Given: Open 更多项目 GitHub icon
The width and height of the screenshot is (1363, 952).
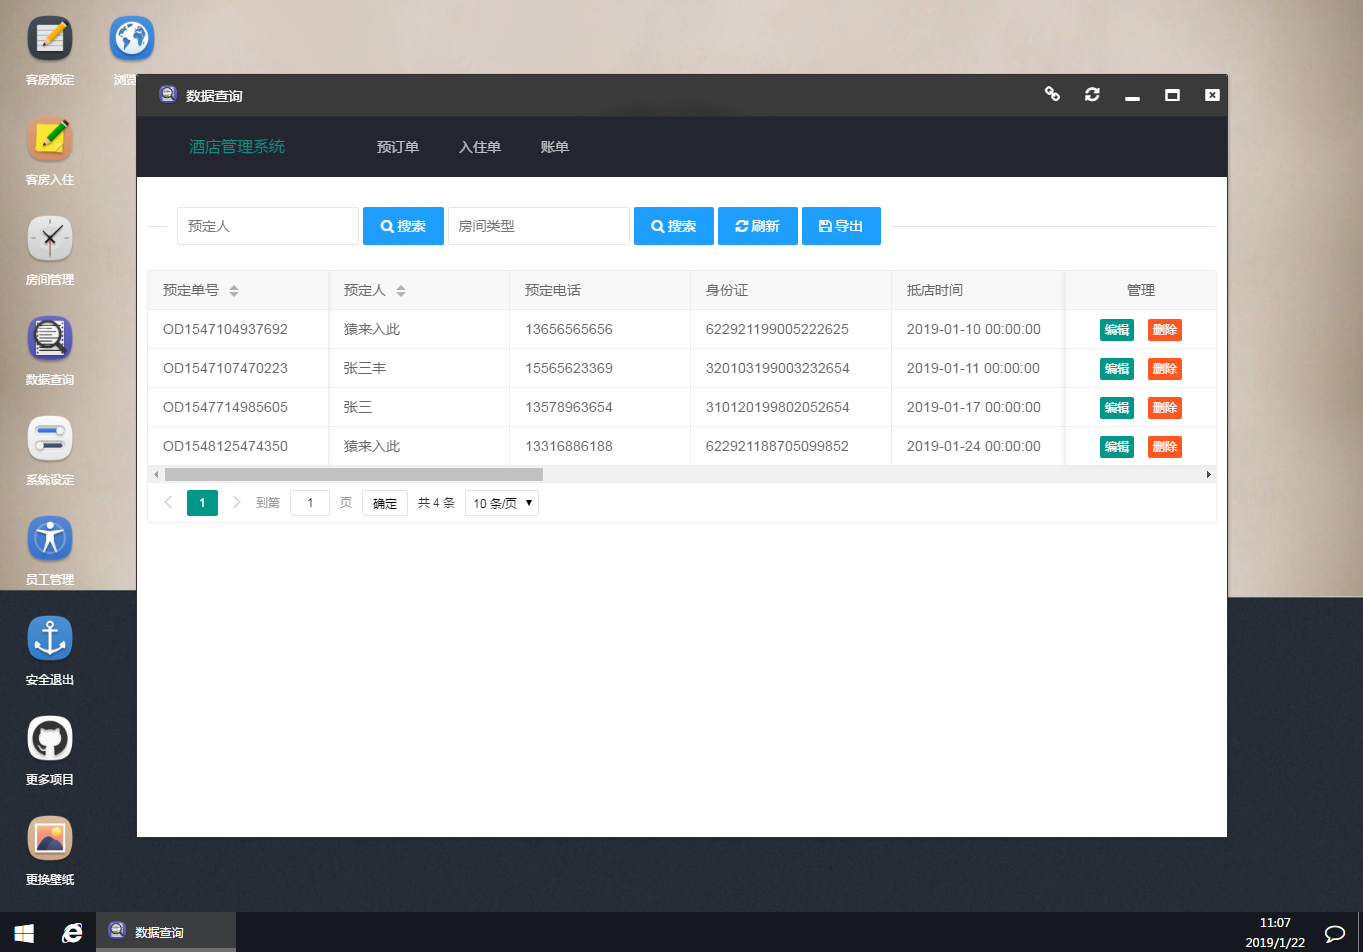Looking at the screenshot, I should (x=50, y=740).
